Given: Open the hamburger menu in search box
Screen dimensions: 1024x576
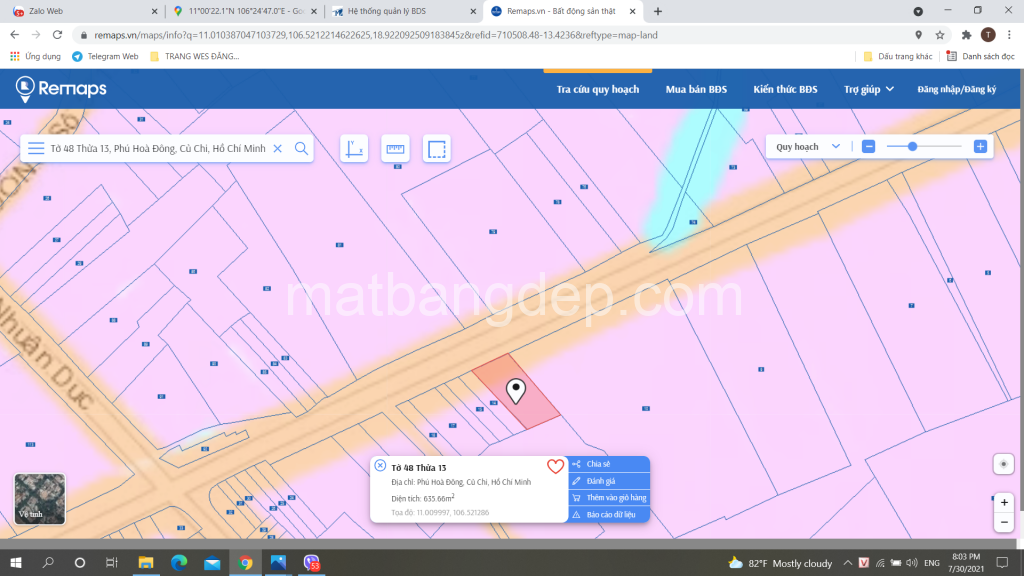Looking at the screenshot, I should 36,148.
